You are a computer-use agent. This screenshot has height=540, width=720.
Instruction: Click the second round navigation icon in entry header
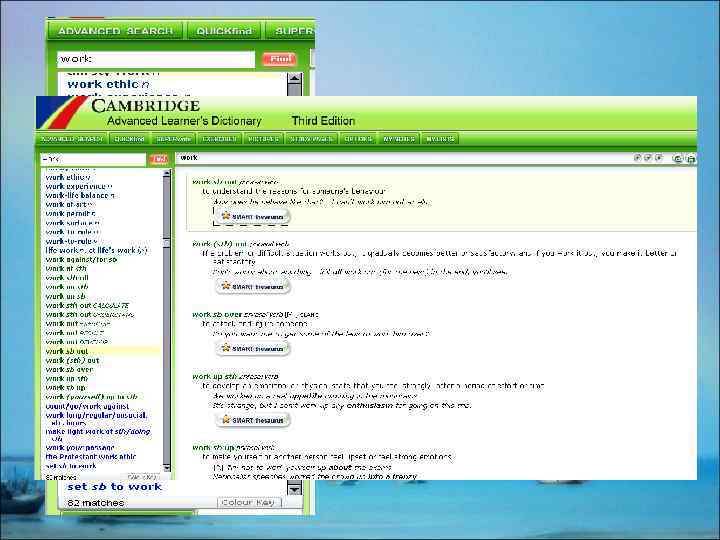click(x=648, y=158)
